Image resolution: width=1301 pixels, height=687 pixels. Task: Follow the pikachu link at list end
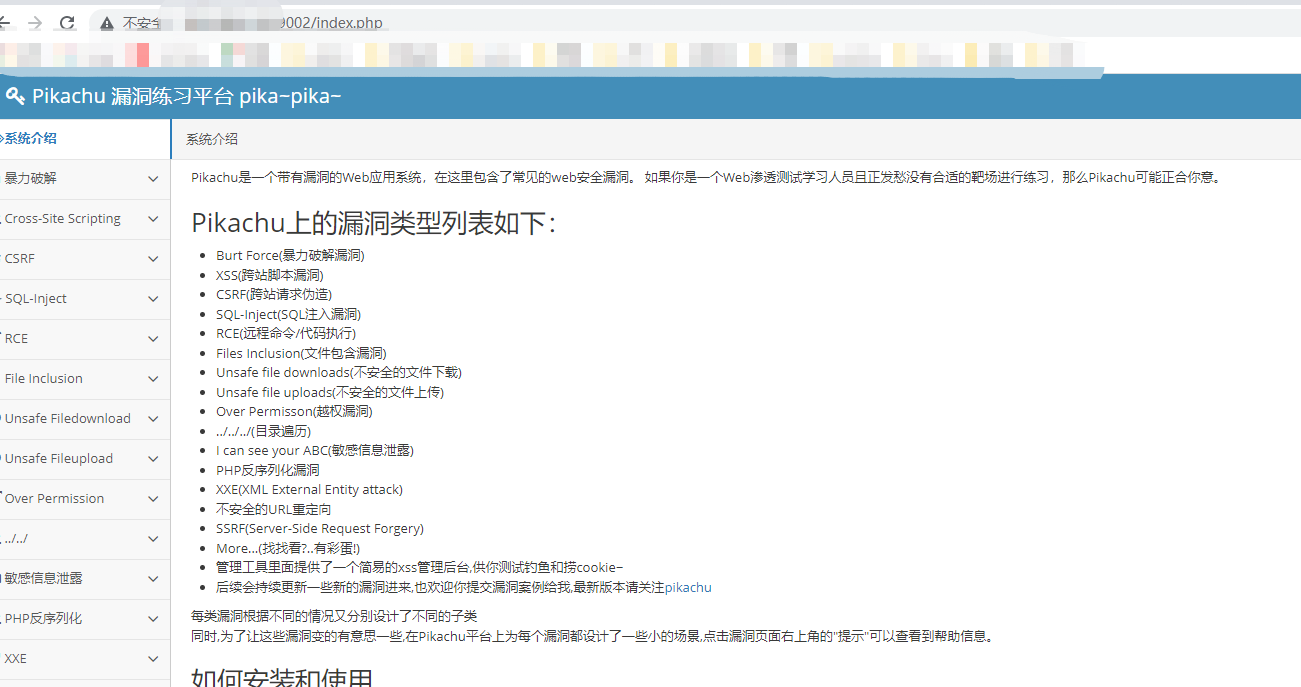[688, 587]
